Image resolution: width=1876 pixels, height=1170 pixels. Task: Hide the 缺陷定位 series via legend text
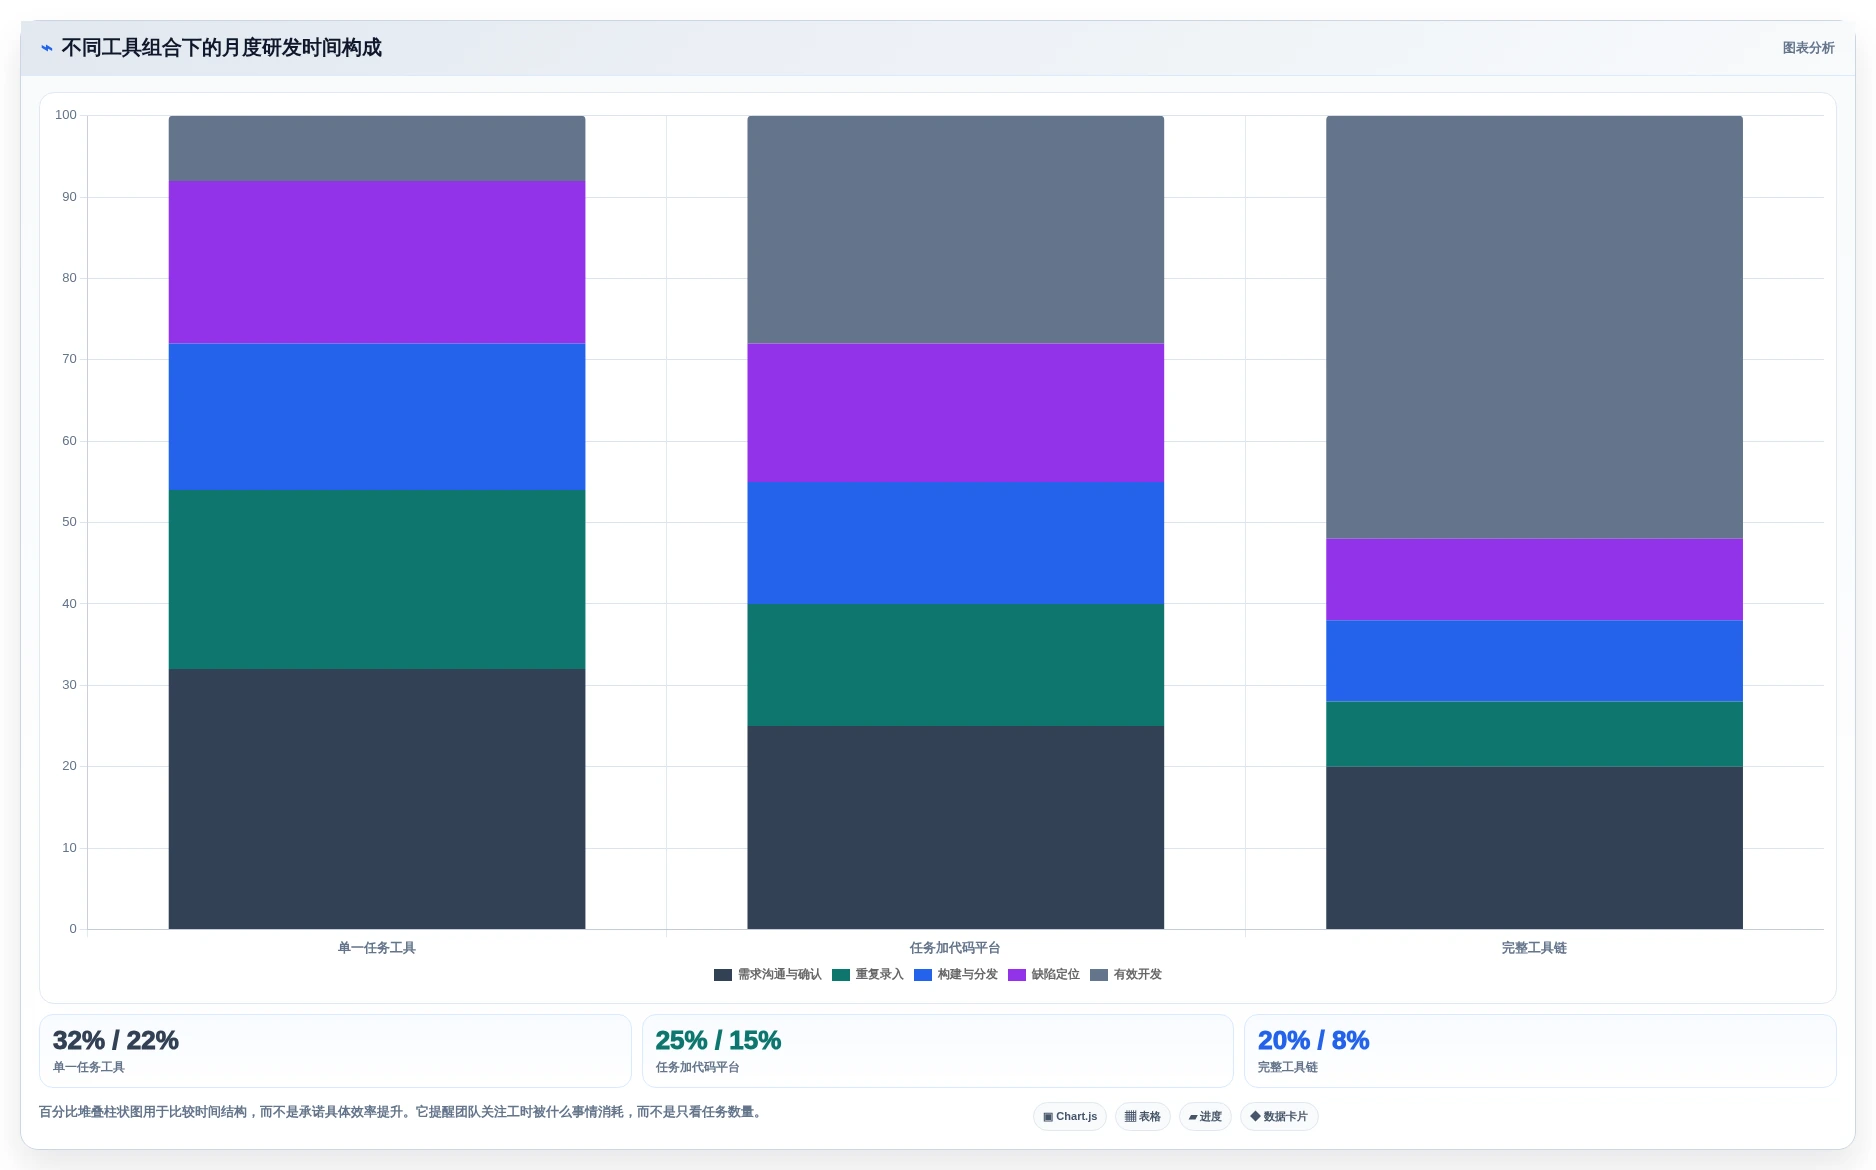click(x=1056, y=975)
